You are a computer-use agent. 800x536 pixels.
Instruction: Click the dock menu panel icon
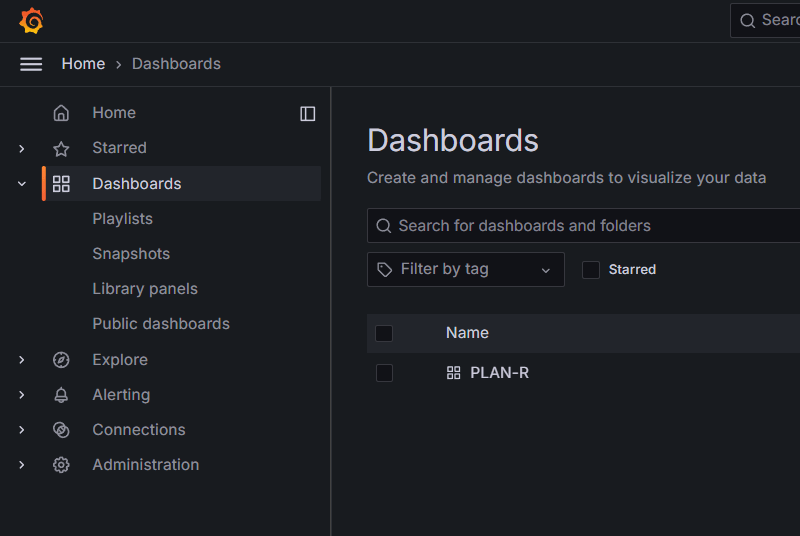pos(308,114)
